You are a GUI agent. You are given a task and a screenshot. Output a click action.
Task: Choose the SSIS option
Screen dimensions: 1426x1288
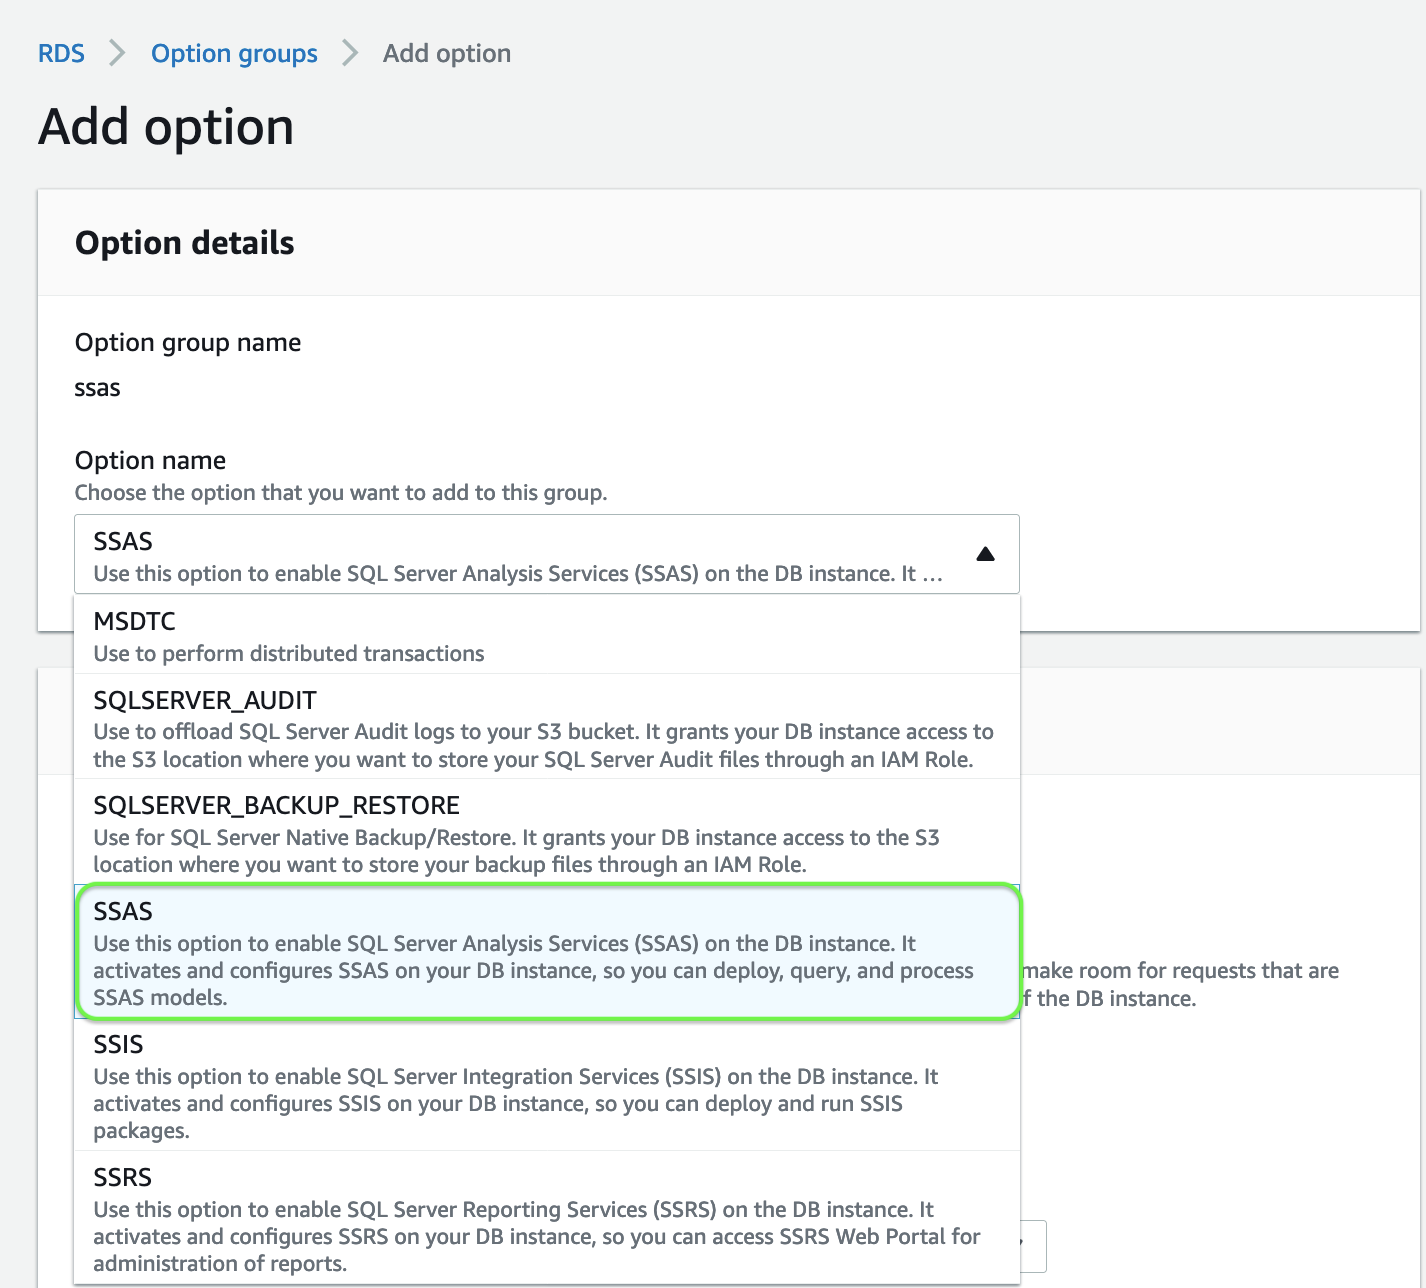(547, 1085)
